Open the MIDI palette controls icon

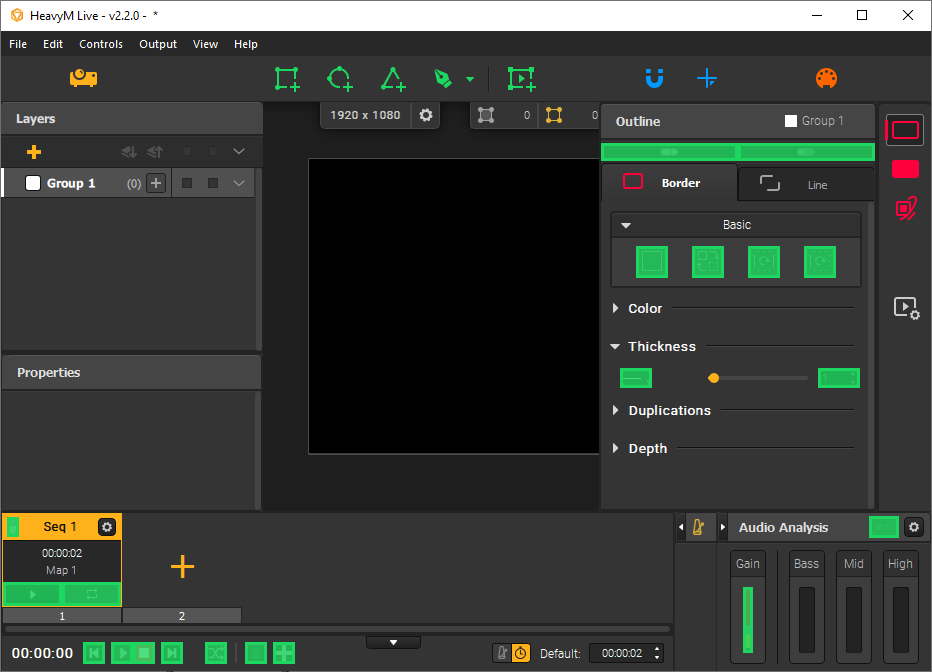[826, 79]
